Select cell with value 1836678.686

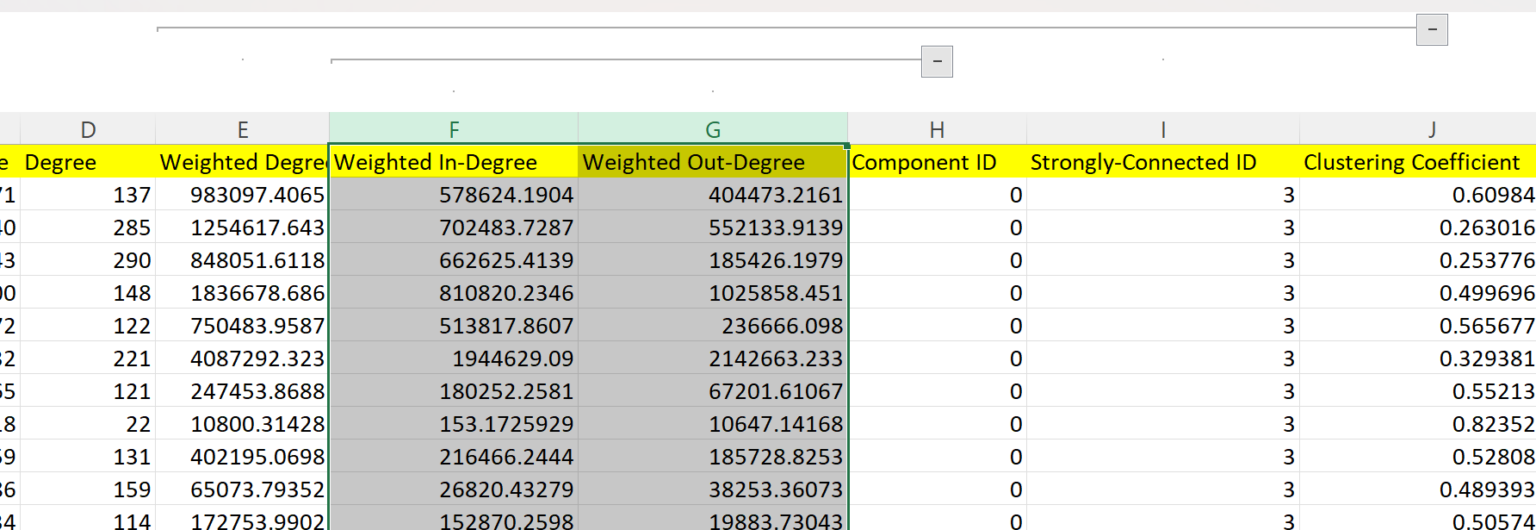242,293
